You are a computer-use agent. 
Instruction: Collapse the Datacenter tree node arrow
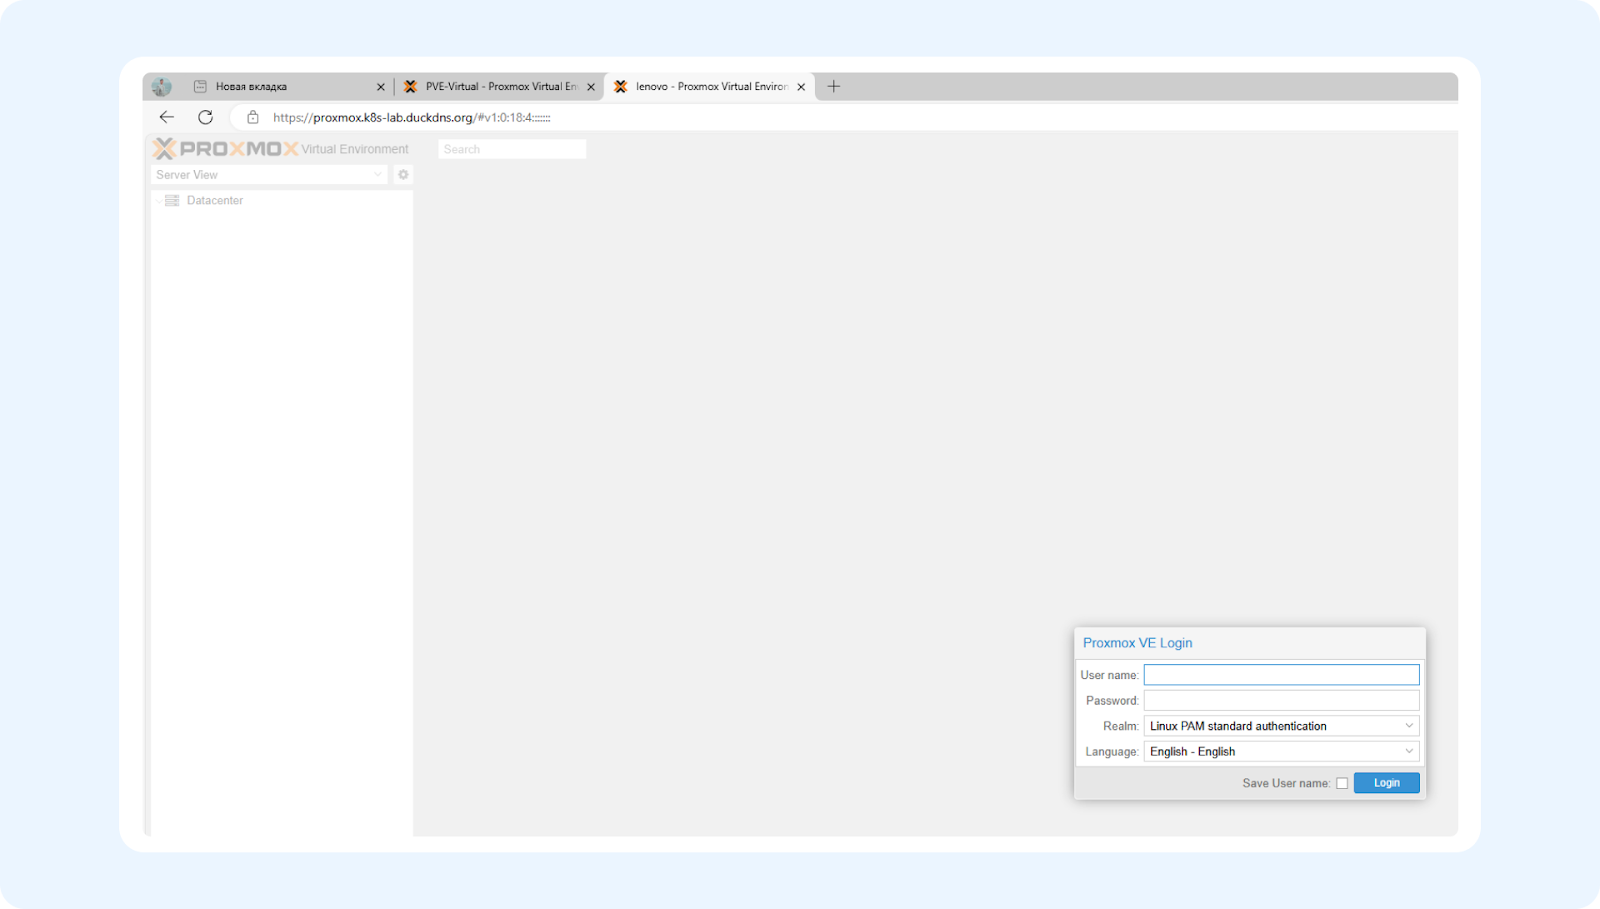click(158, 201)
